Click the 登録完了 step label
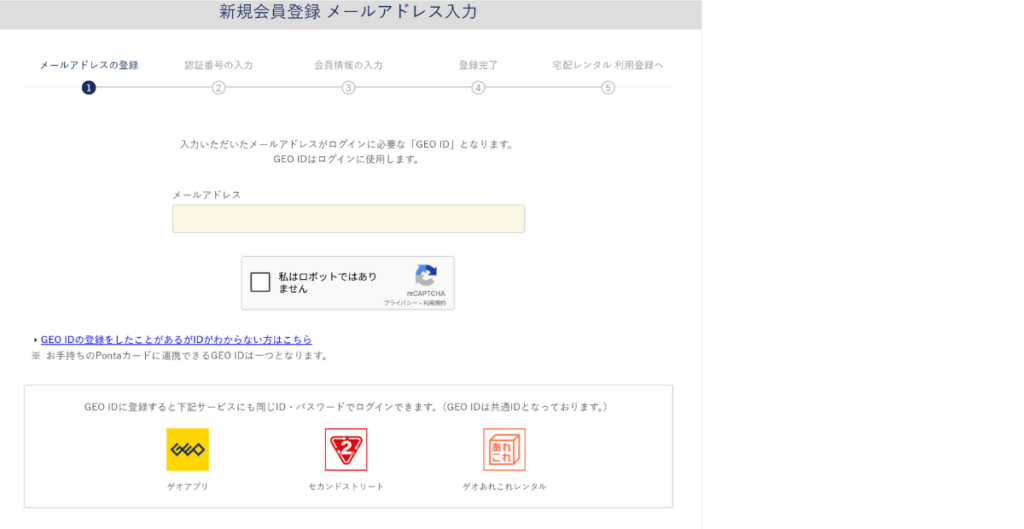The width and height of the screenshot is (1024, 529). (x=478, y=65)
